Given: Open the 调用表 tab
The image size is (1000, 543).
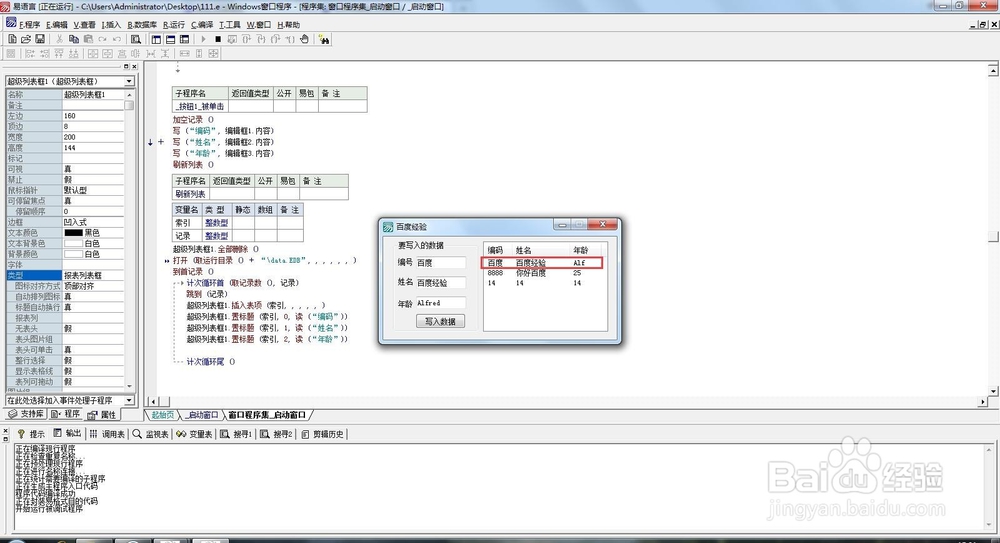Looking at the screenshot, I should [107, 434].
